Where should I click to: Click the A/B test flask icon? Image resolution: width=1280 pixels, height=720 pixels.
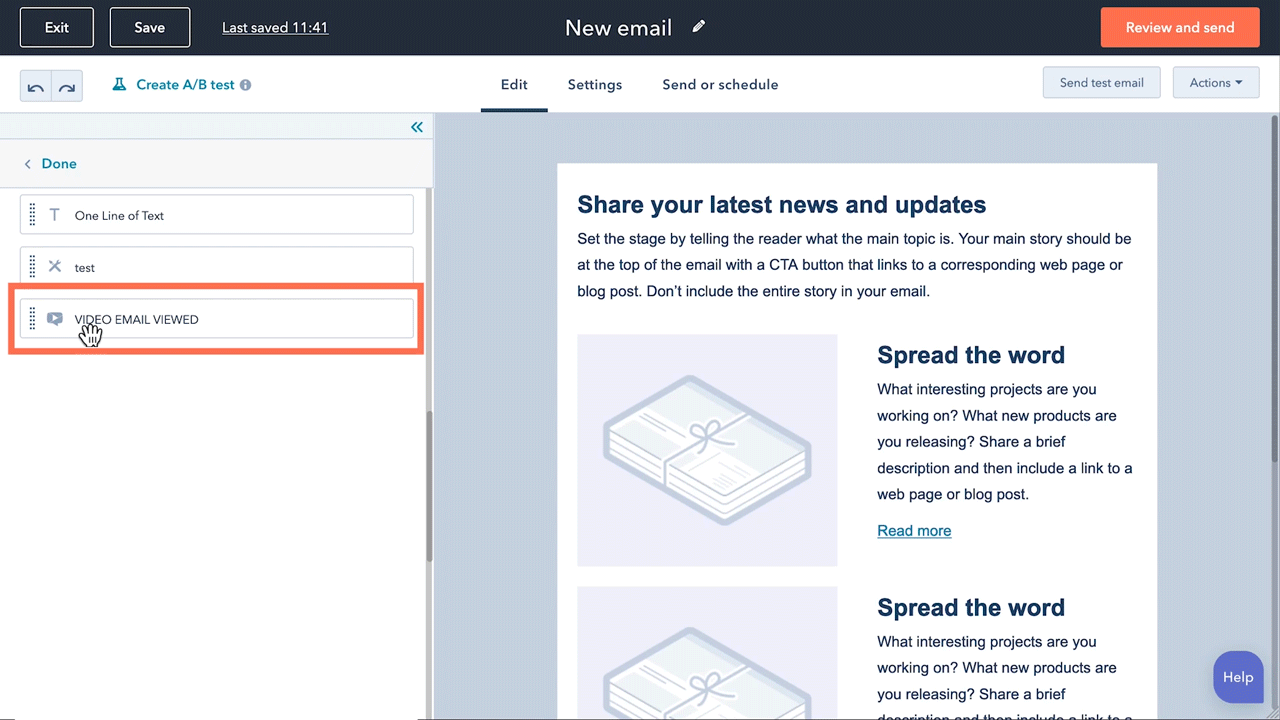click(x=119, y=85)
